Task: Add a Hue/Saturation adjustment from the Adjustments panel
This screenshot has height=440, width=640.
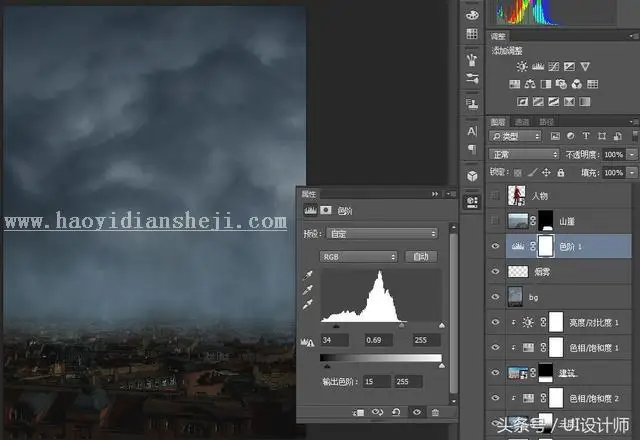Action: tap(515, 84)
